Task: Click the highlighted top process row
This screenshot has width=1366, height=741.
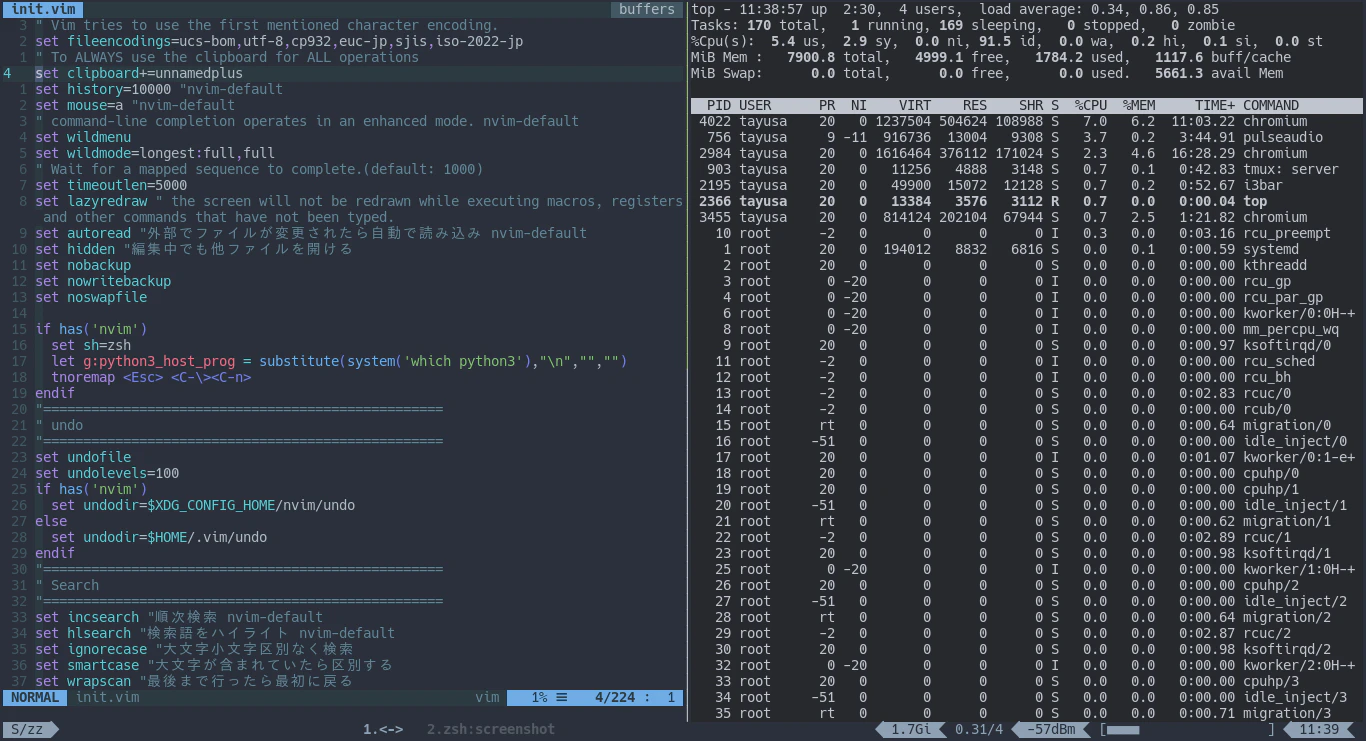Action: click(1026, 201)
